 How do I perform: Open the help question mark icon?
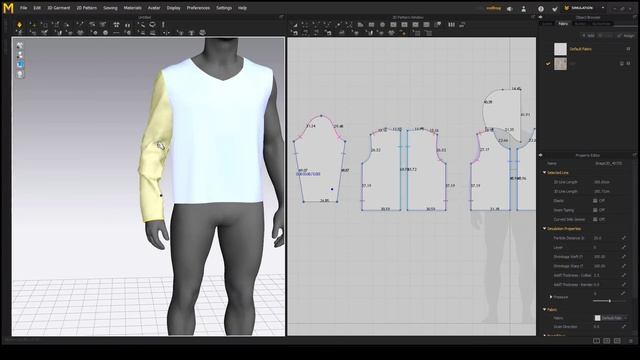(541, 9)
